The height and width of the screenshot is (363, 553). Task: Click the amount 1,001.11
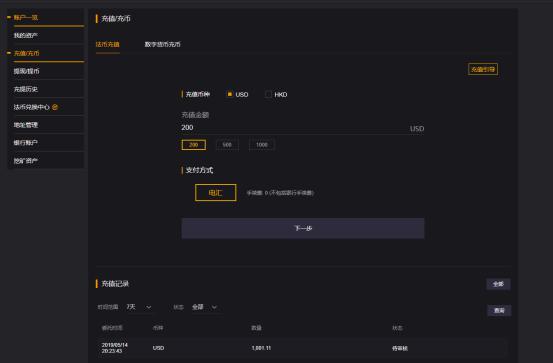(x=261, y=348)
